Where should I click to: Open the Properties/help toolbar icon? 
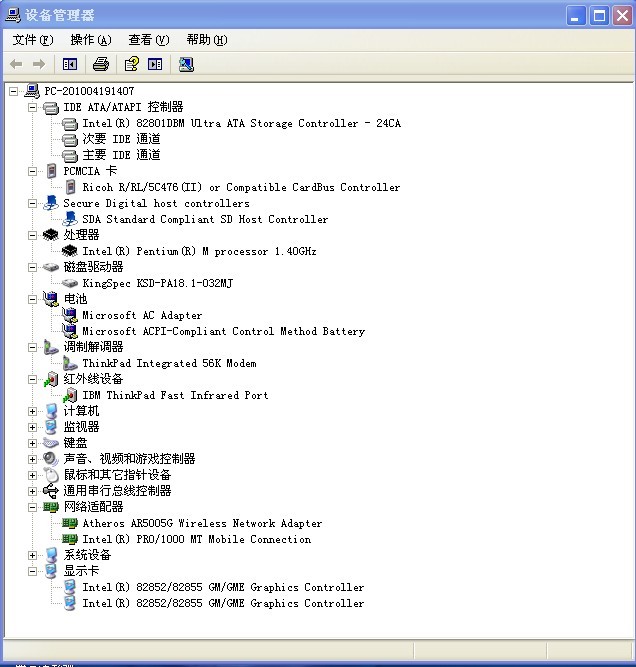pos(131,64)
